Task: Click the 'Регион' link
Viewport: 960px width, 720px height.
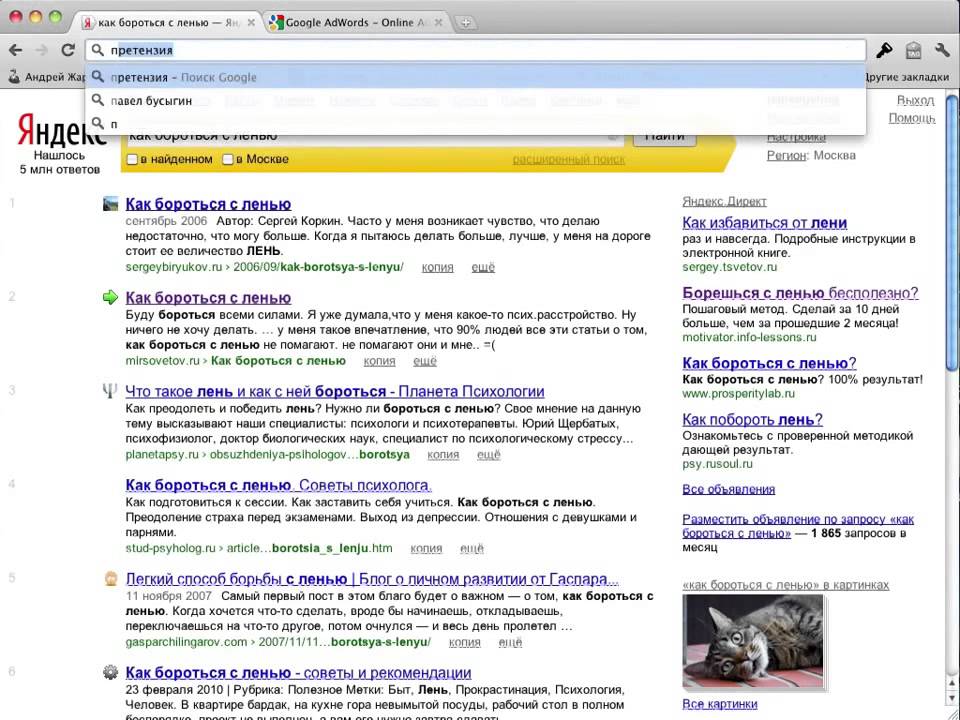Action: tap(786, 156)
